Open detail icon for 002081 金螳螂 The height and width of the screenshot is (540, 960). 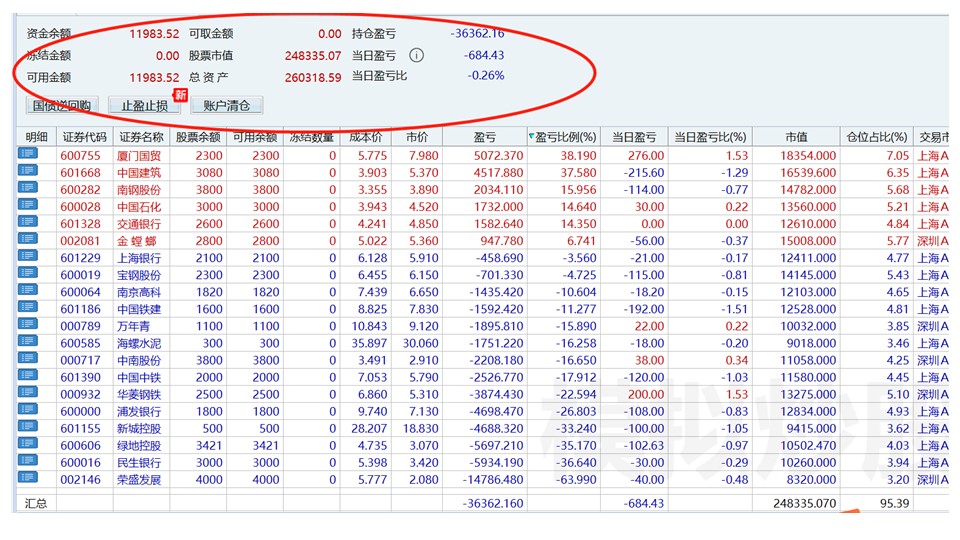pos(28,239)
